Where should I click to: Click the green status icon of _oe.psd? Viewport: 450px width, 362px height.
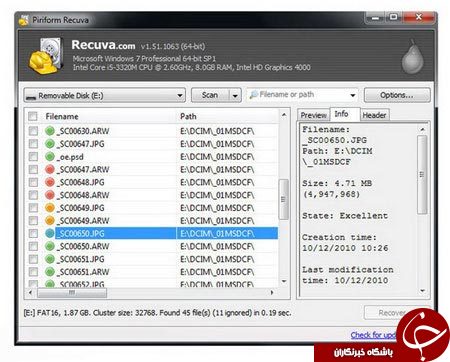(x=50, y=156)
